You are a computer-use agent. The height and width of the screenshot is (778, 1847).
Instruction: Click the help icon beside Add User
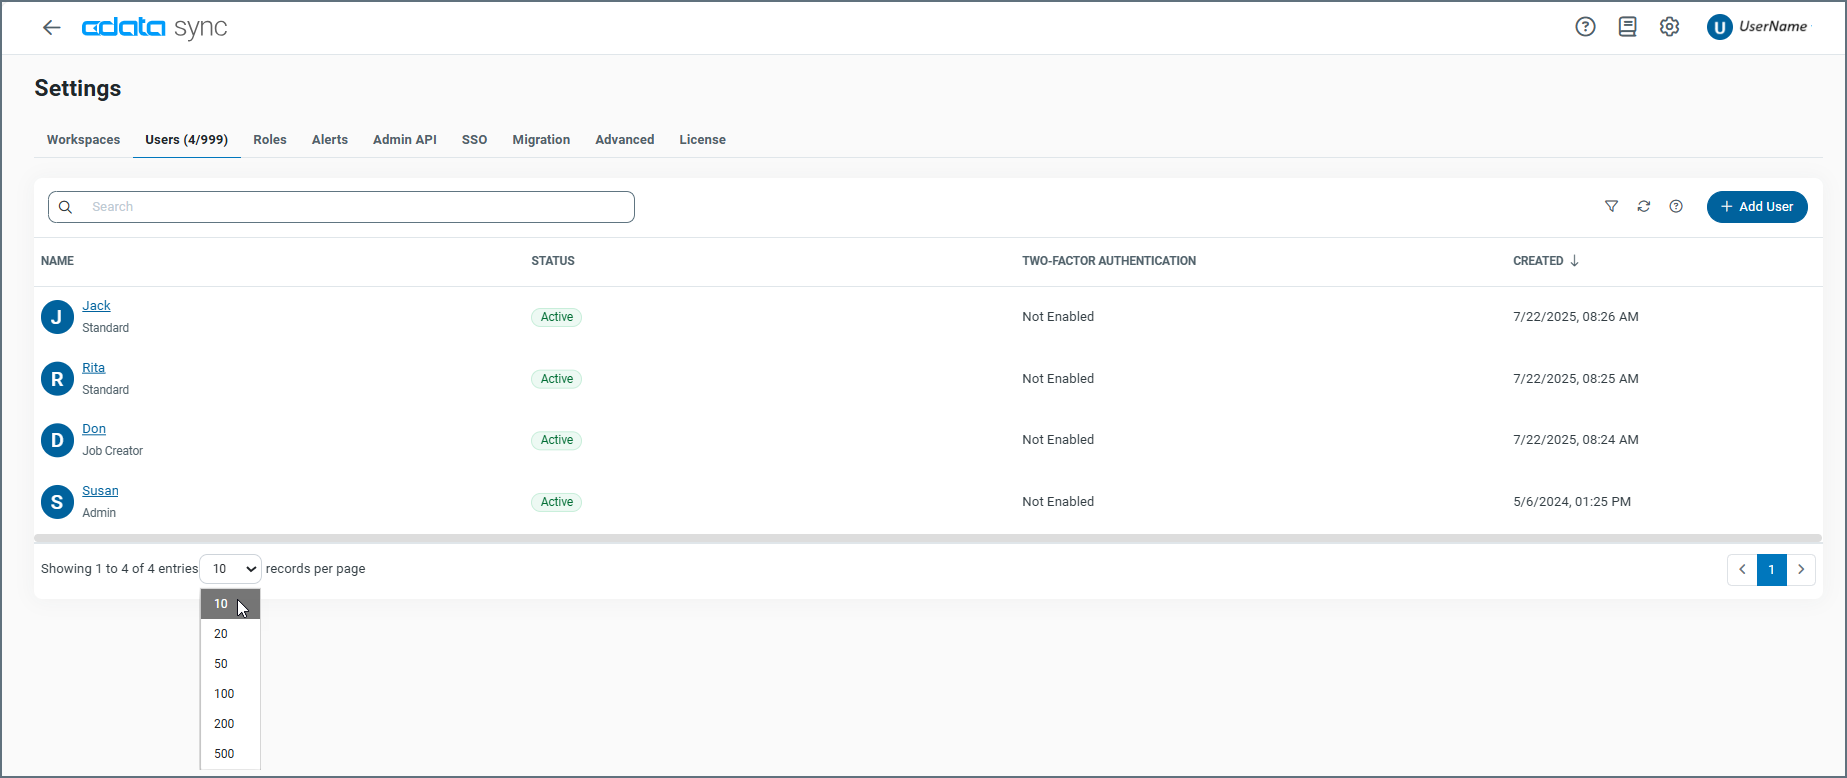pos(1676,207)
